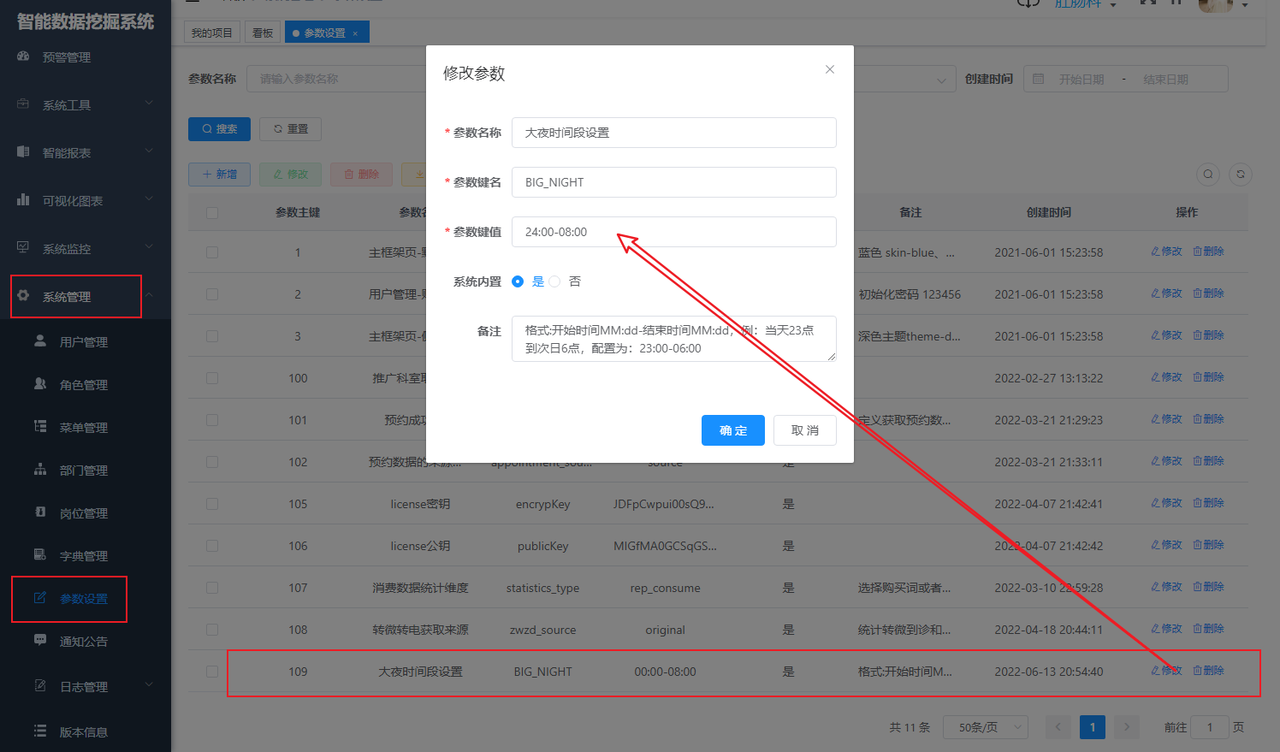Focus the 参数名称 field in dialog
Screen dimensions: 1280x752
[x=674, y=132]
